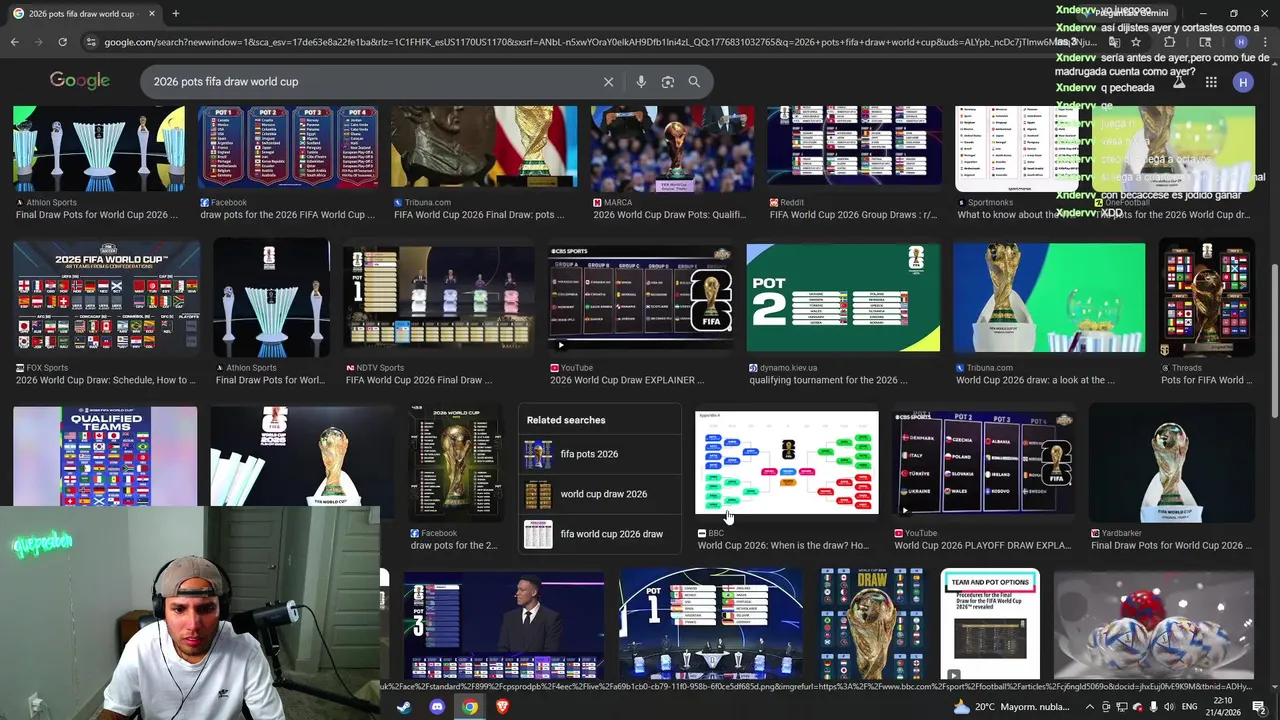Open Search by image camera icon
Image resolution: width=1280 pixels, height=720 pixels.
coord(668,82)
